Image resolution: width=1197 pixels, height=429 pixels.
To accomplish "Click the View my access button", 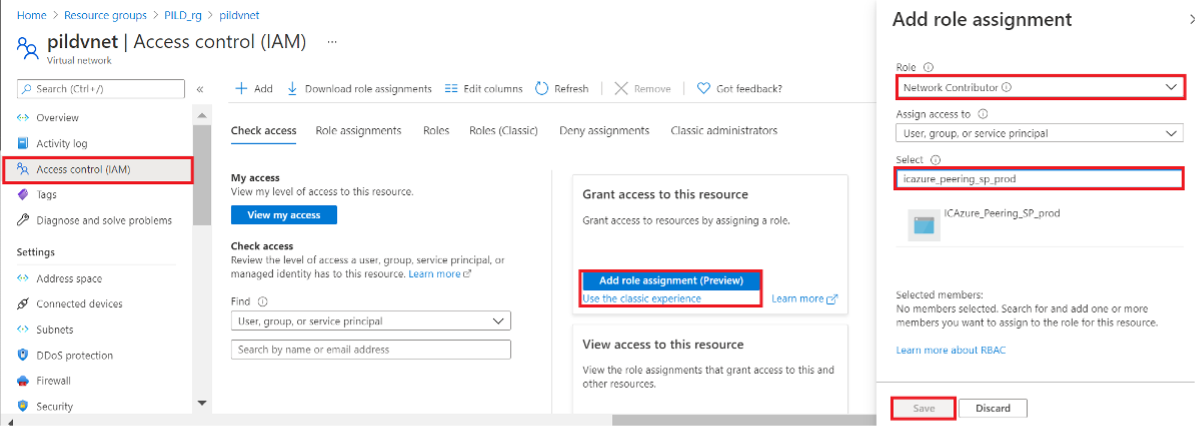I will tap(283, 215).
